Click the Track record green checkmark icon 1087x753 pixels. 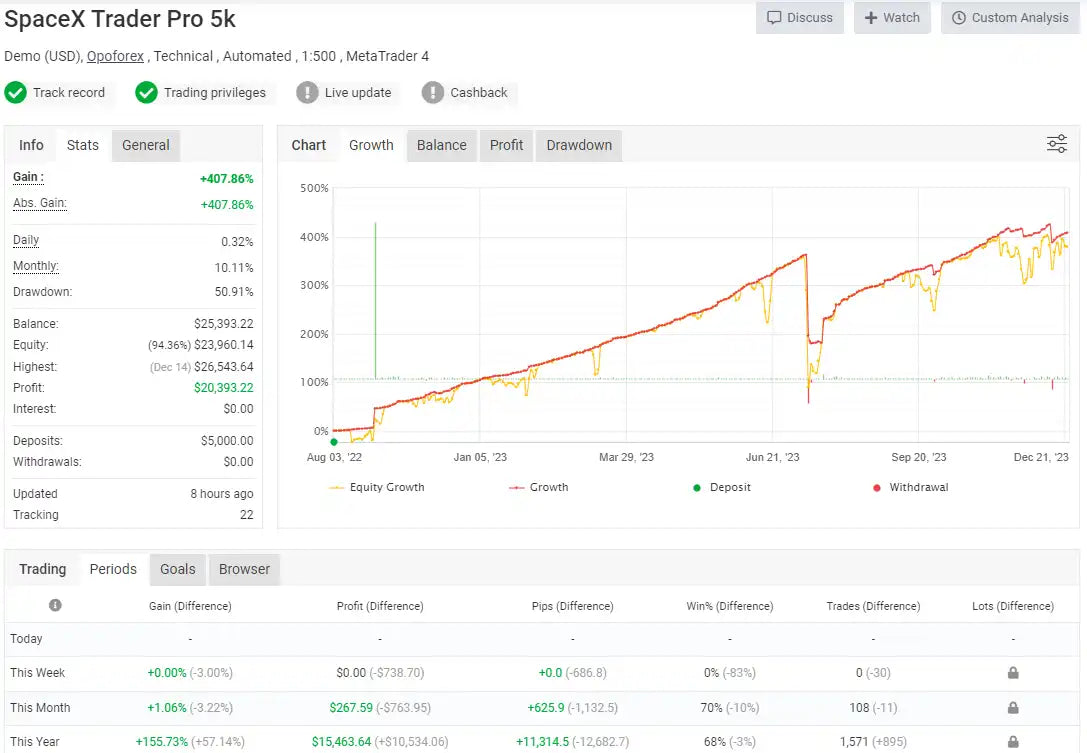pyautogui.click(x=16, y=93)
